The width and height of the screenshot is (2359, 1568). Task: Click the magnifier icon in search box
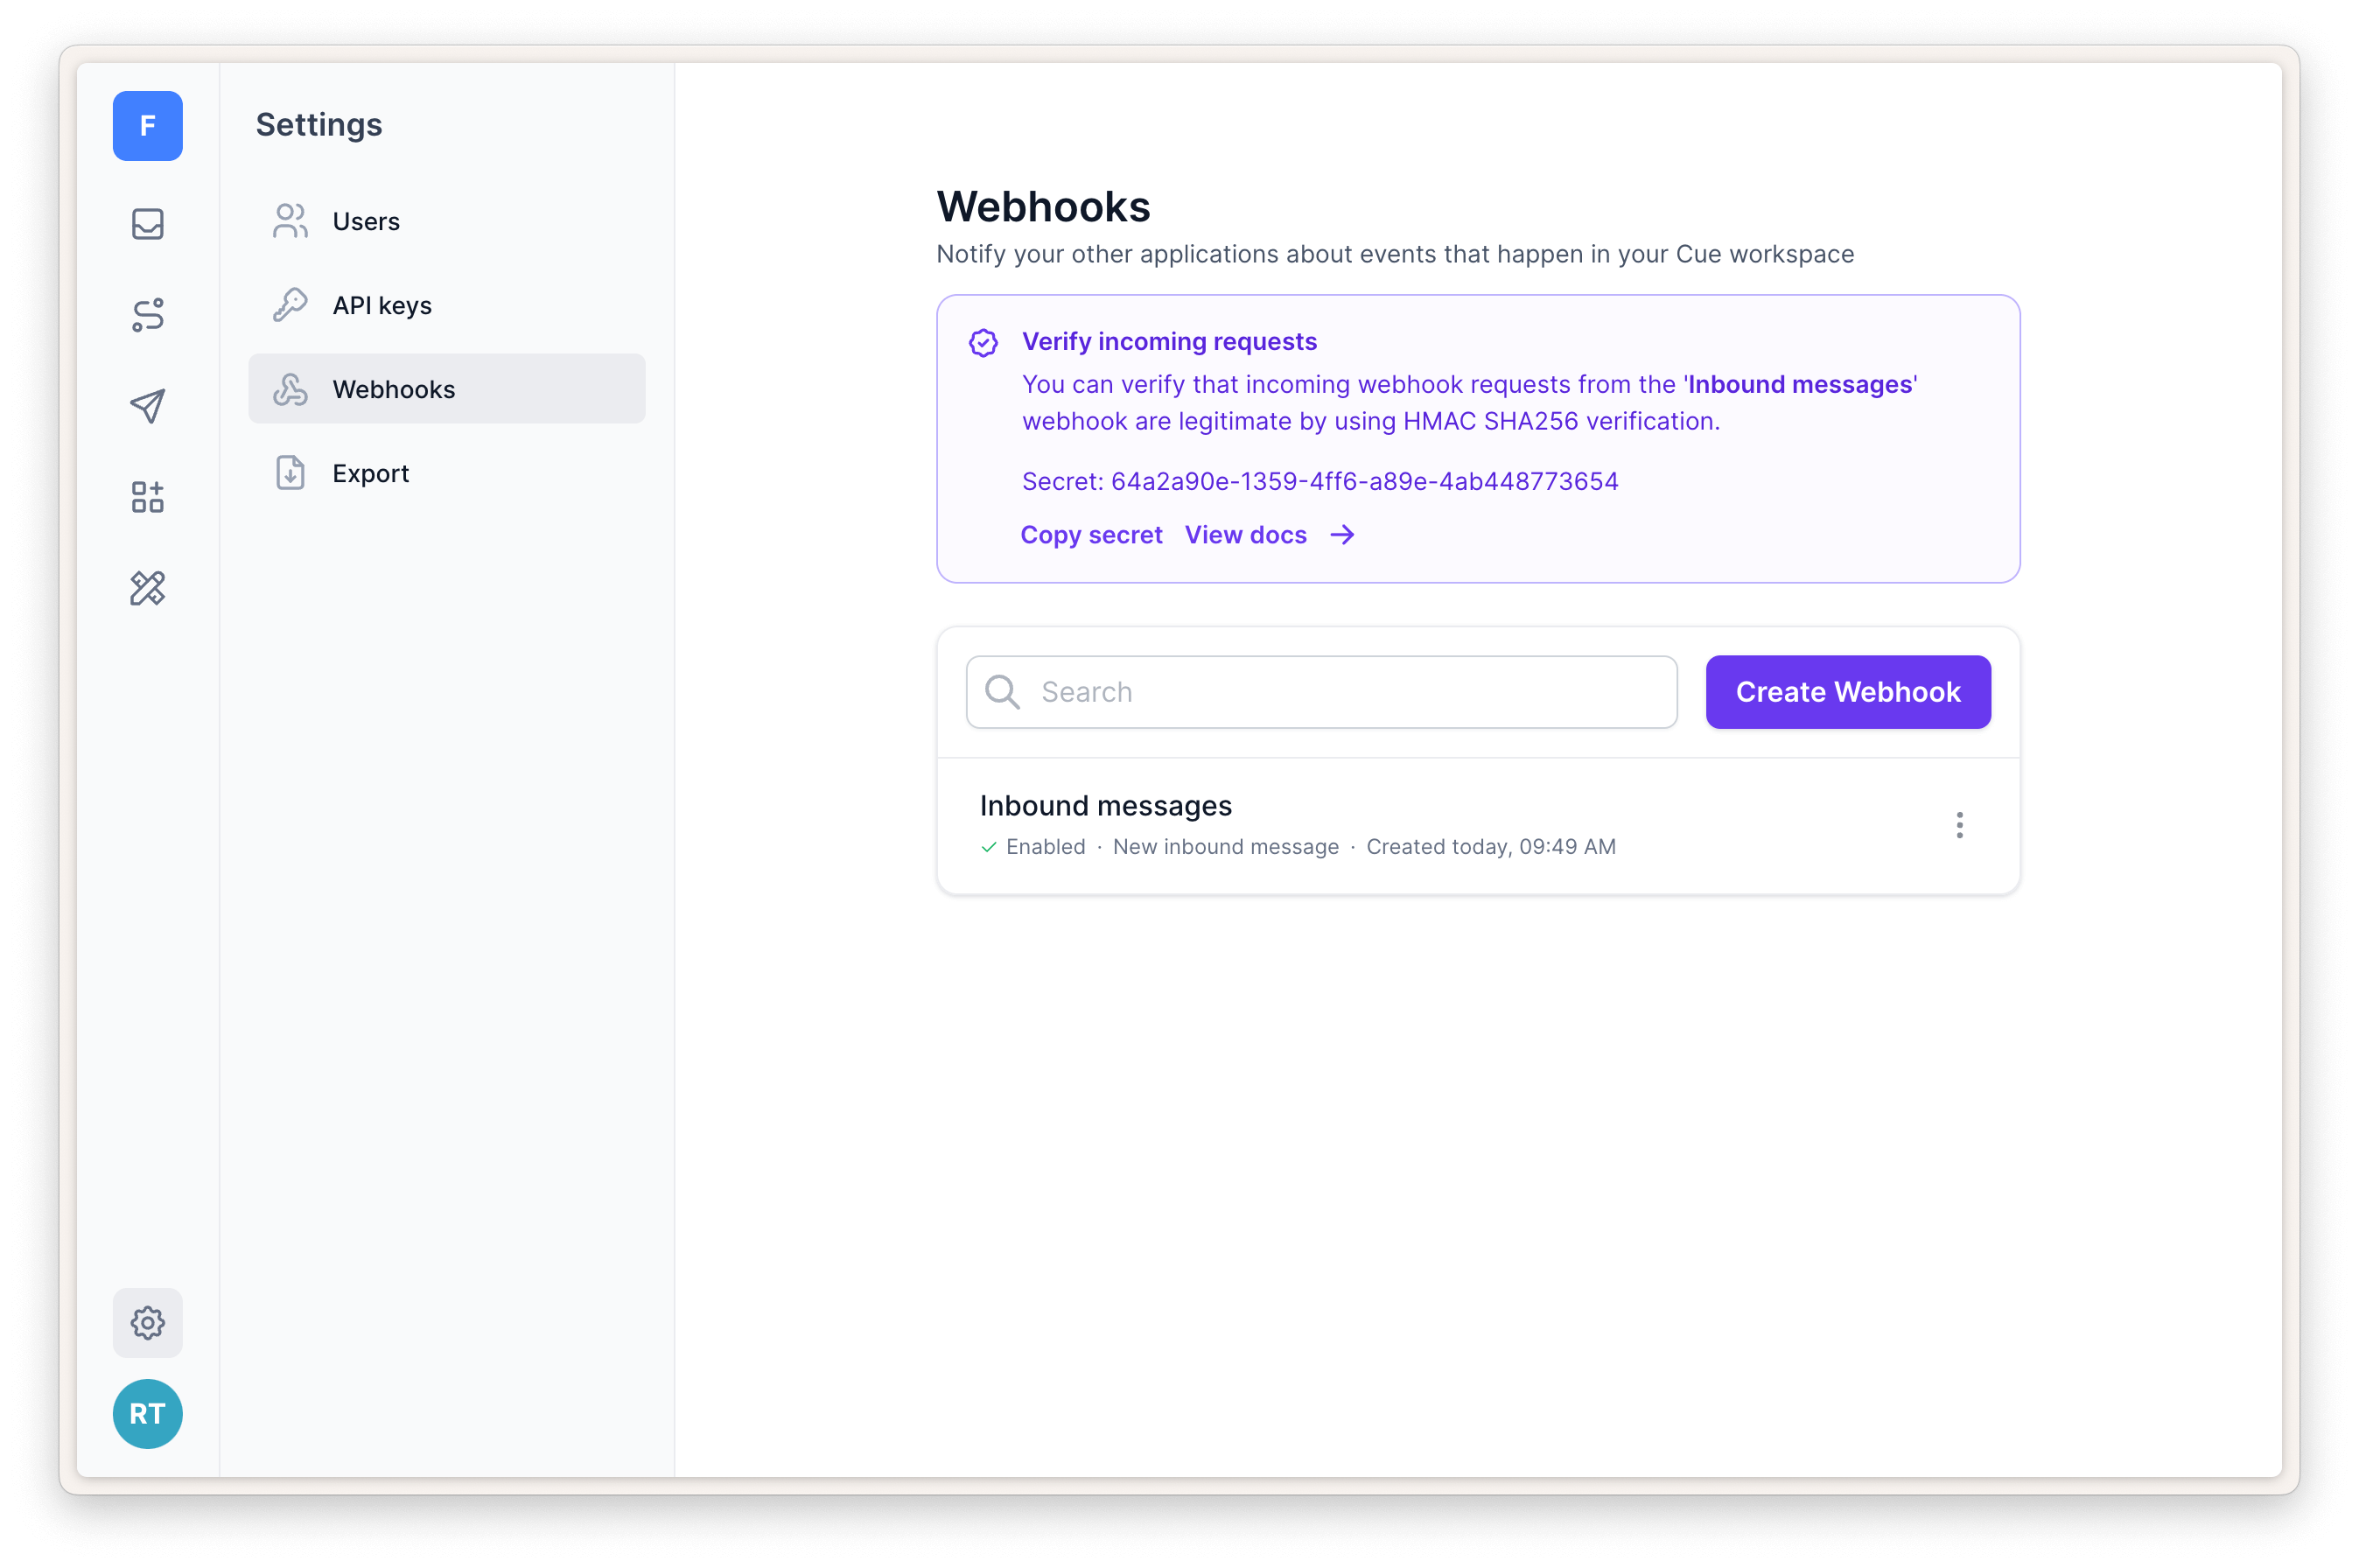pos(1002,692)
